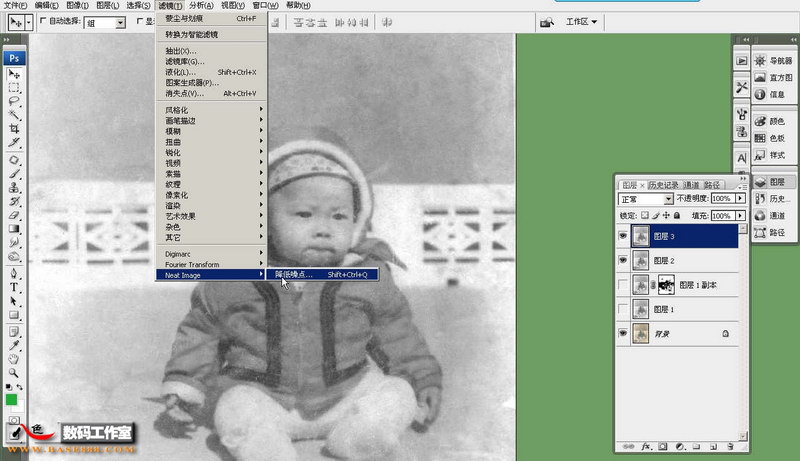Viewport: 800px width, 461px height.
Task: Open the layers panel options menu
Action: pyautogui.click(x=742, y=186)
